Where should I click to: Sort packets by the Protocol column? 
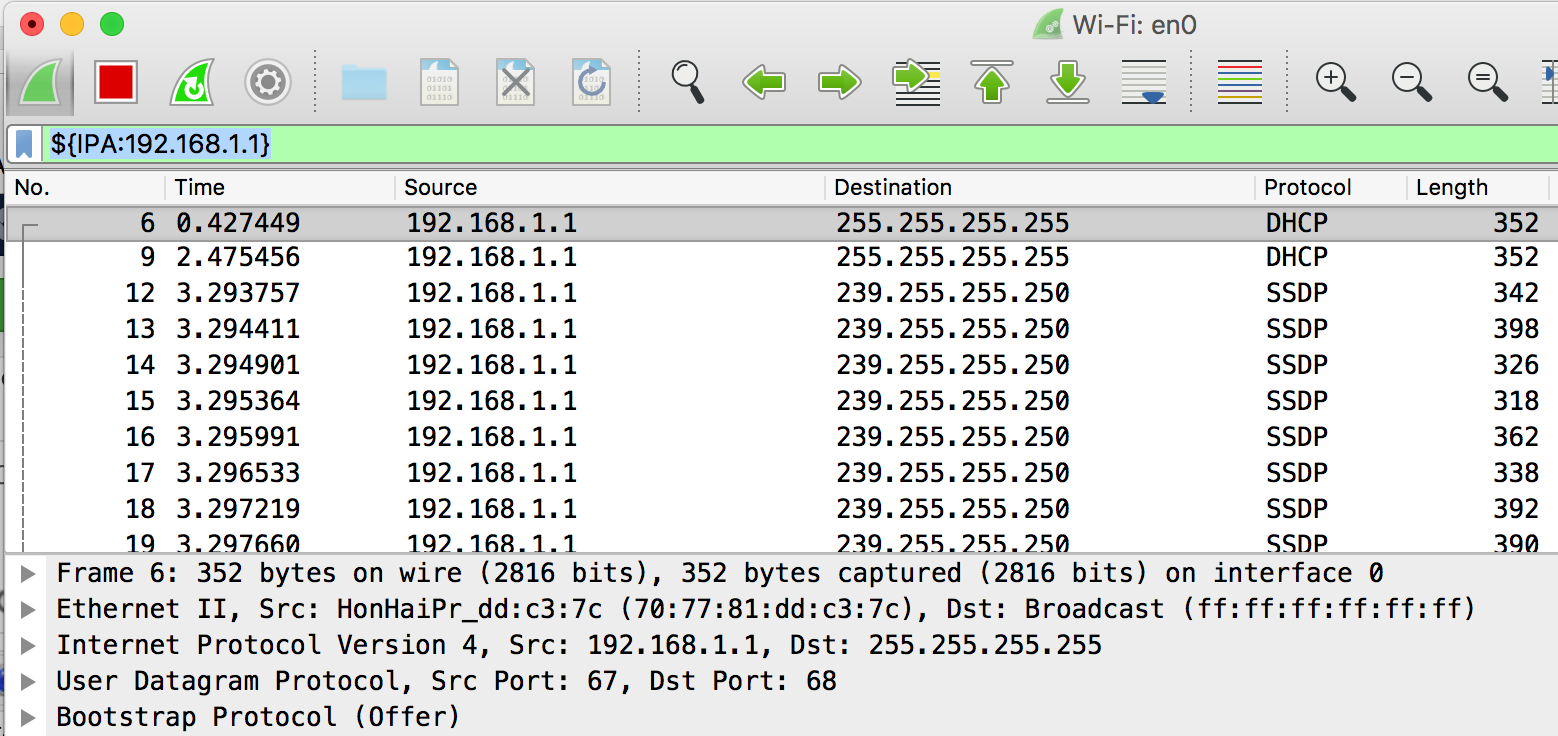click(1307, 188)
